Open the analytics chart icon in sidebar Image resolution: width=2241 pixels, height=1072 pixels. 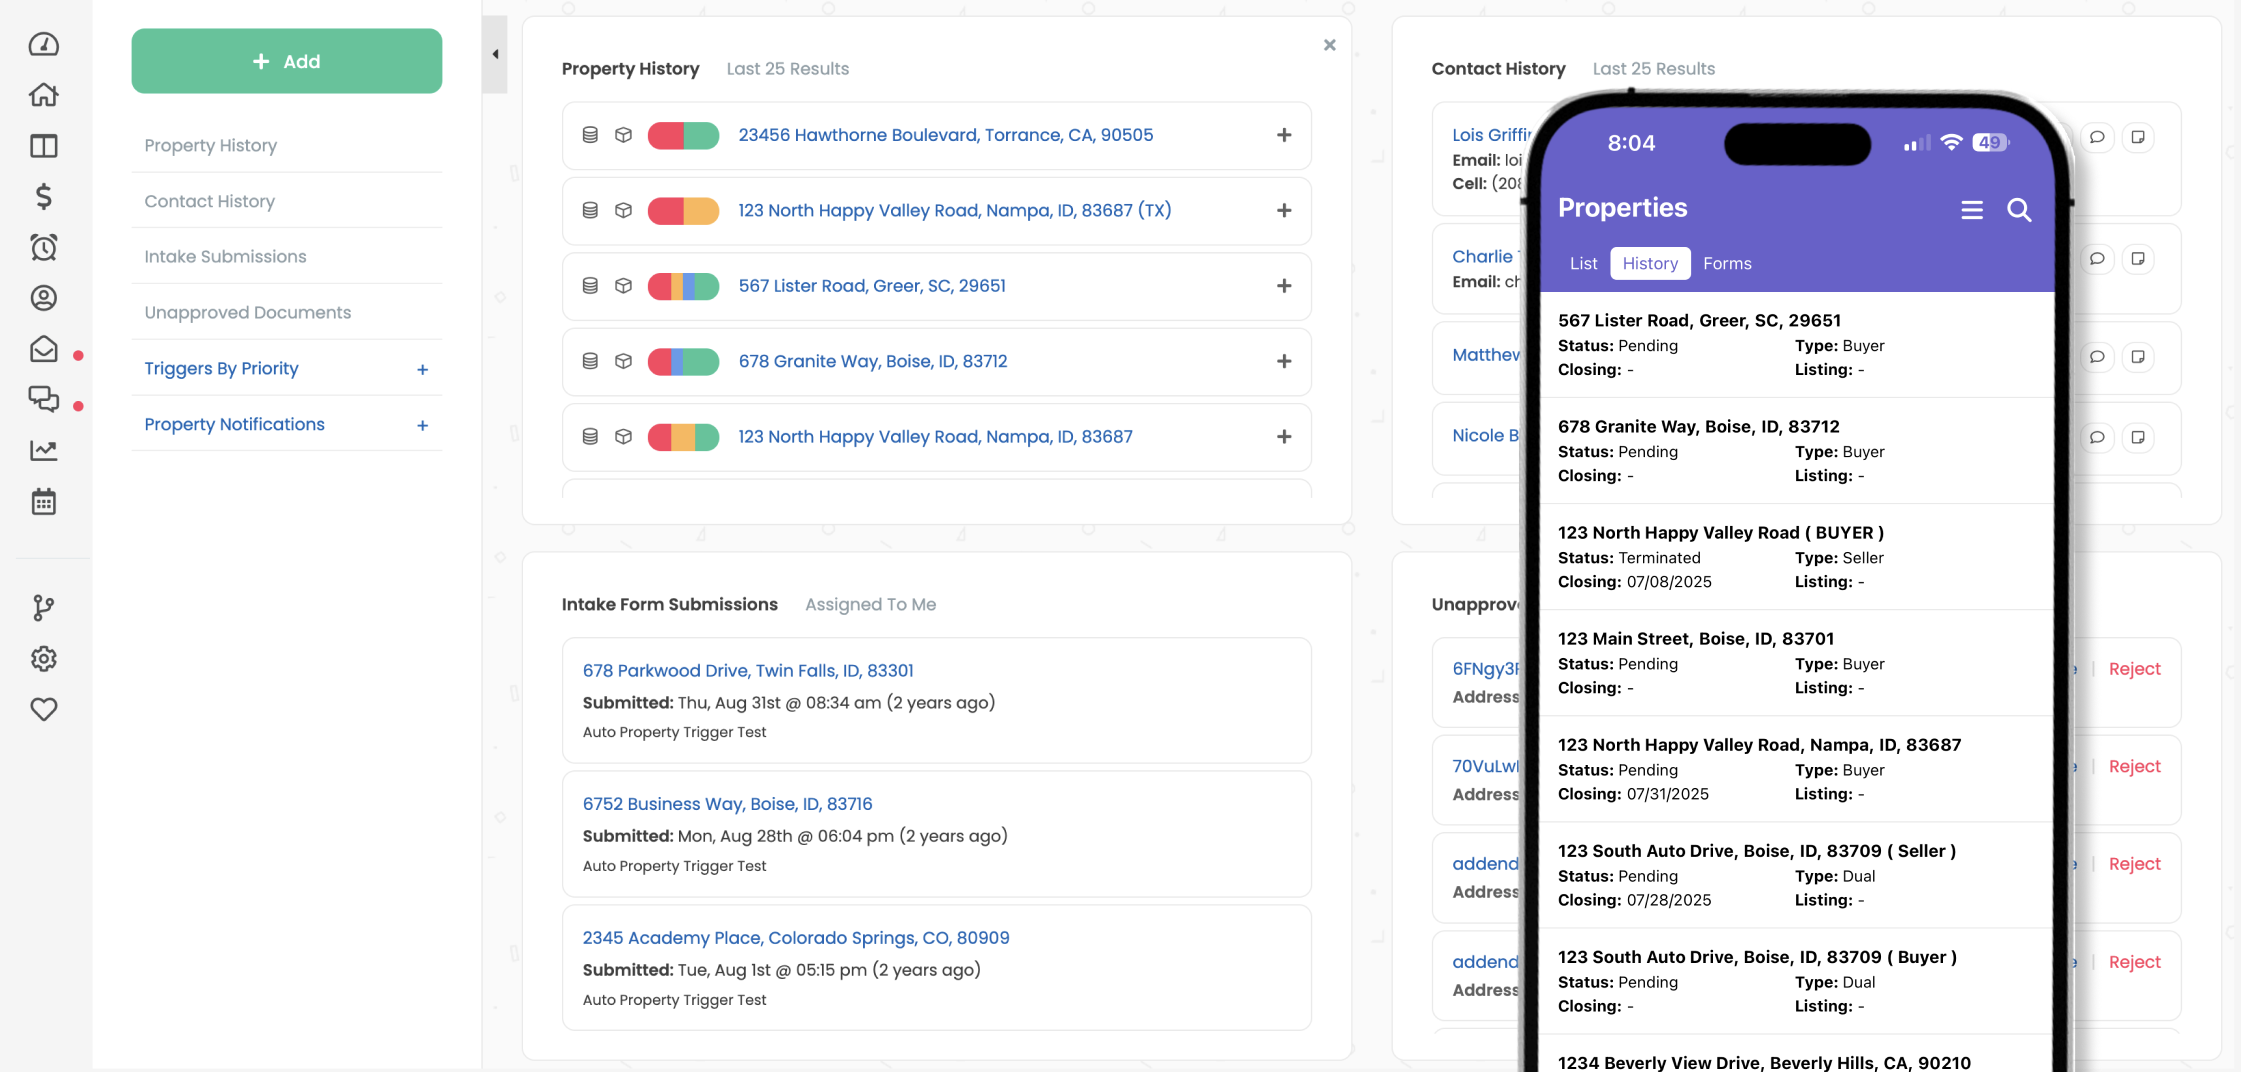coord(43,450)
